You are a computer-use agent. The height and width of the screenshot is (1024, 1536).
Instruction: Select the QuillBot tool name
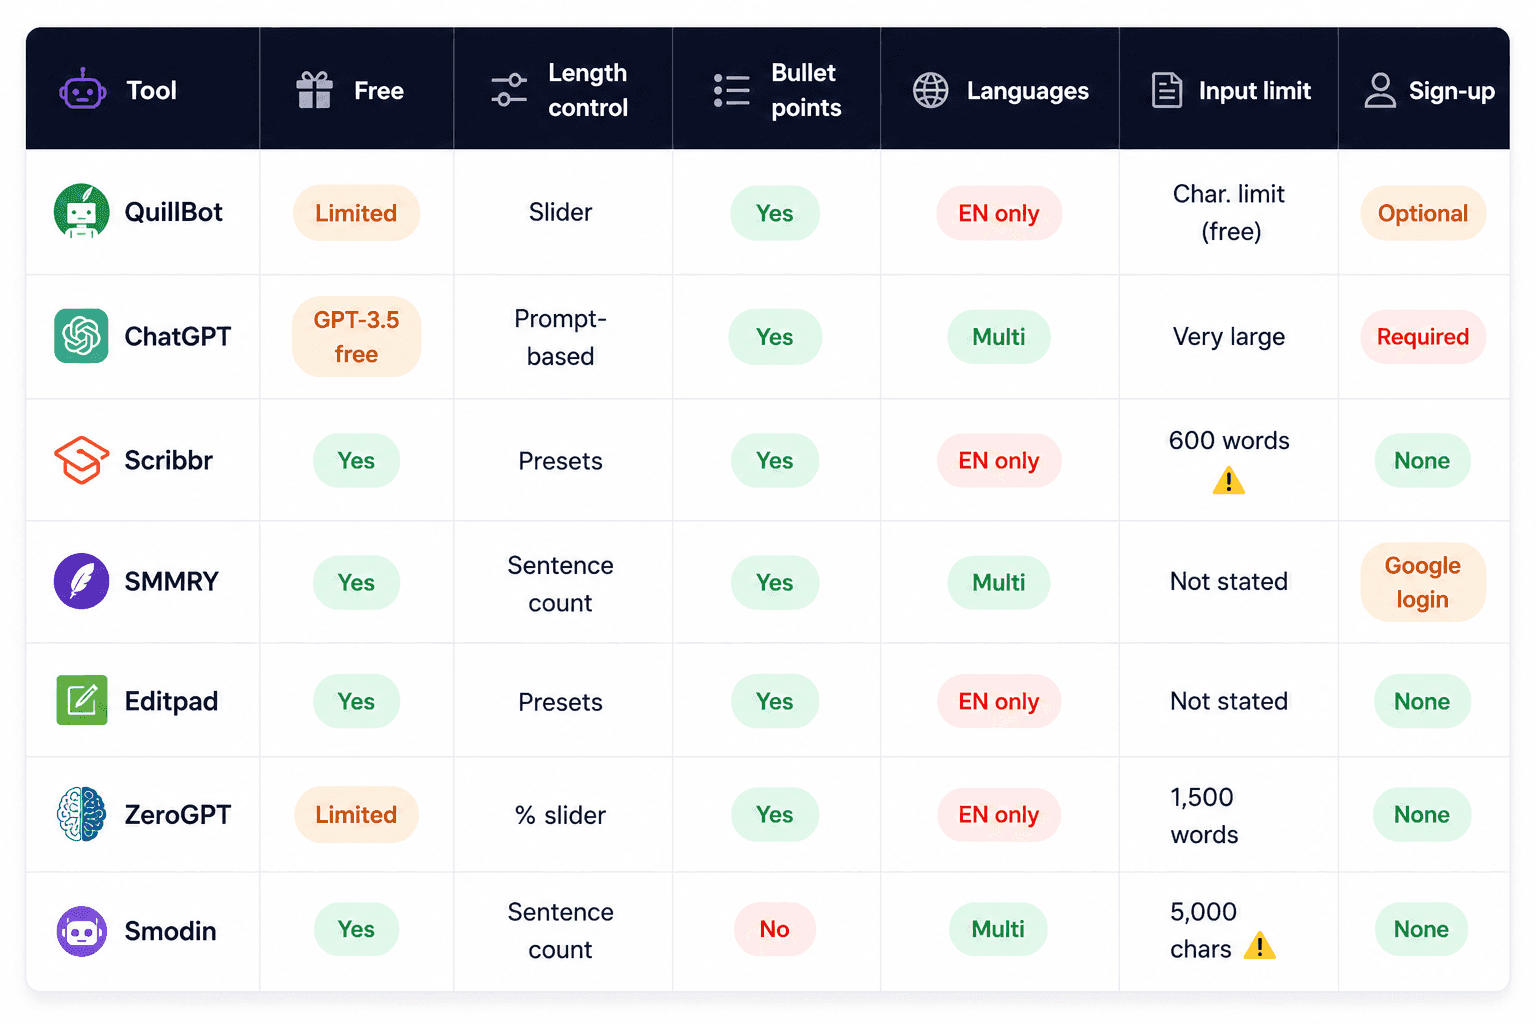click(173, 212)
